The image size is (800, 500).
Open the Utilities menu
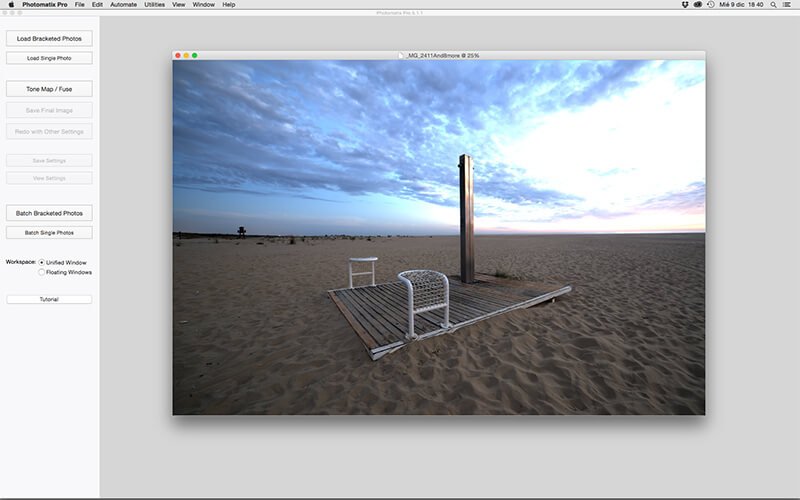[154, 5]
